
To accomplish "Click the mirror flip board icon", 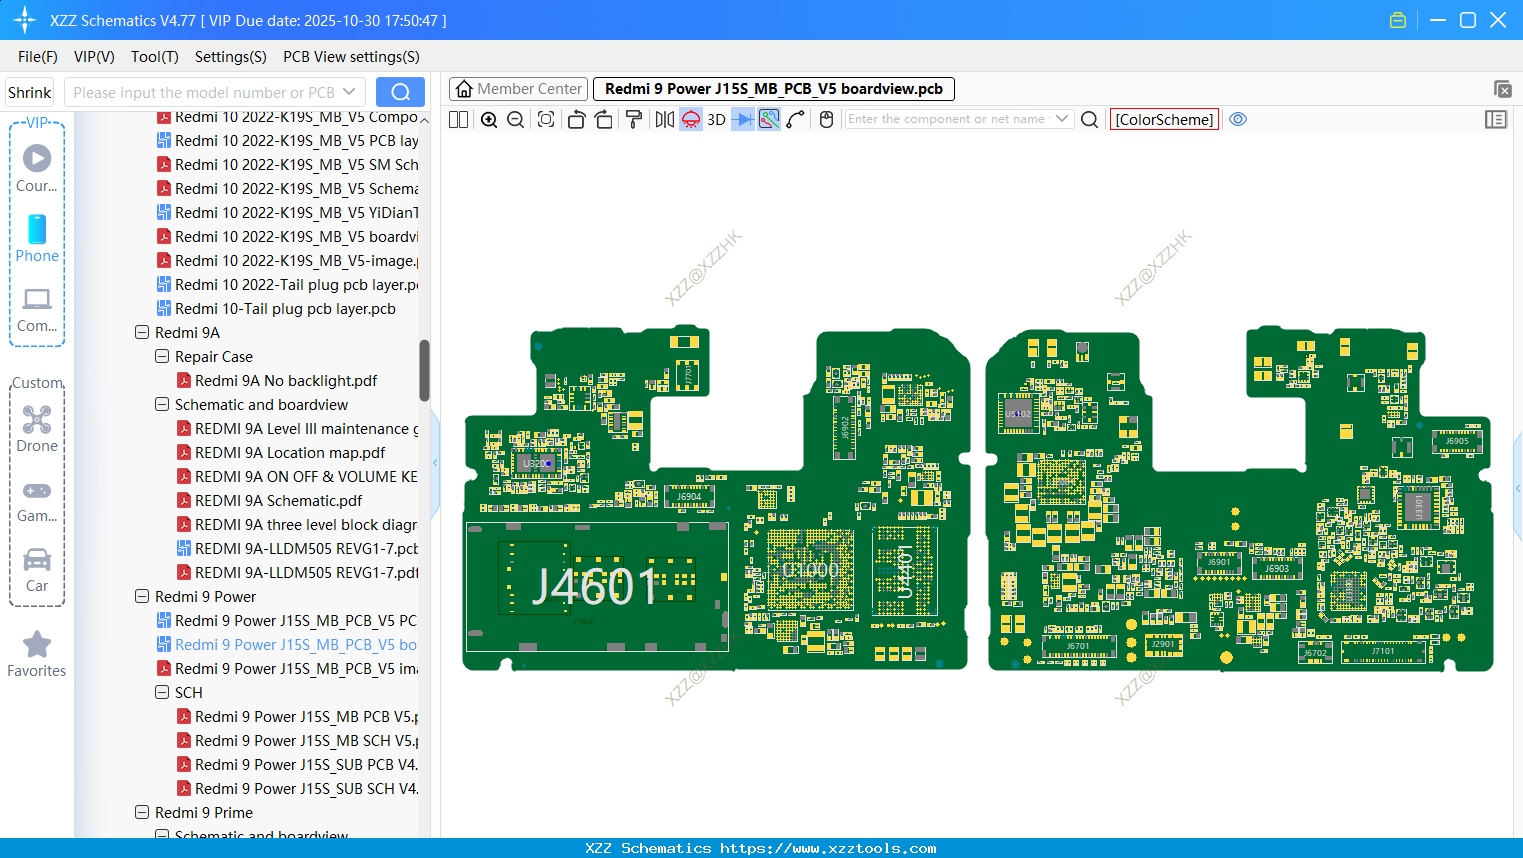I will pyautogui.click(x=663, y=119).
